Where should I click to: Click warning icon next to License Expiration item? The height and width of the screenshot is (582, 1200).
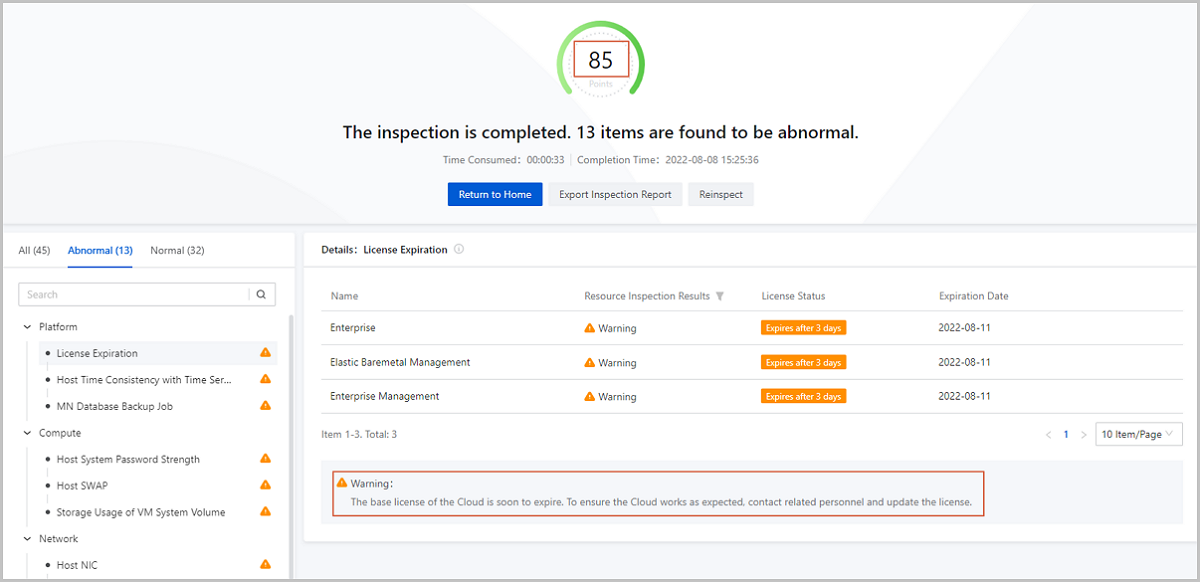pos(265,353)
